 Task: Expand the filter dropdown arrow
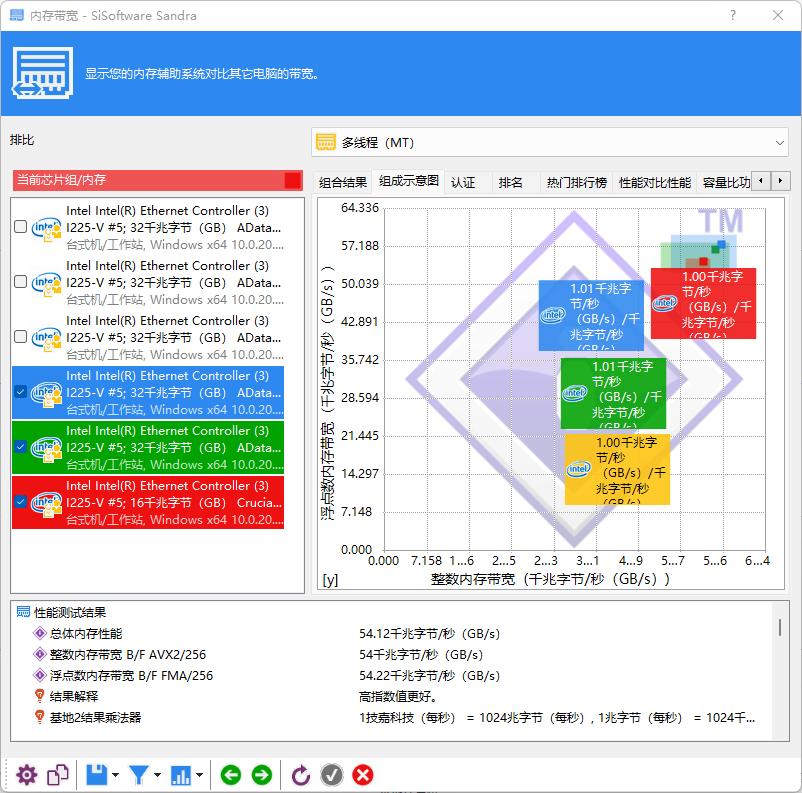pyautogui.click(x=157, y=775)
